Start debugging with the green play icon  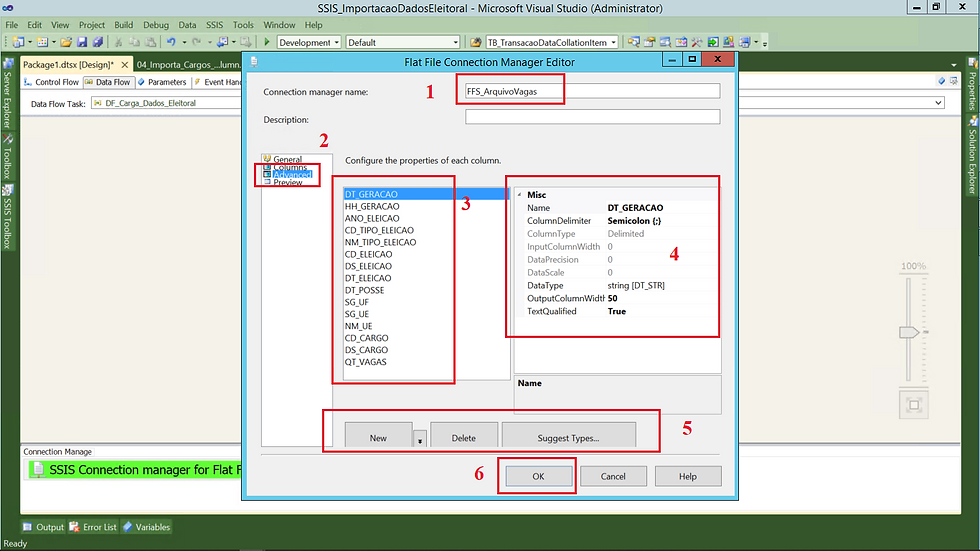267,42
